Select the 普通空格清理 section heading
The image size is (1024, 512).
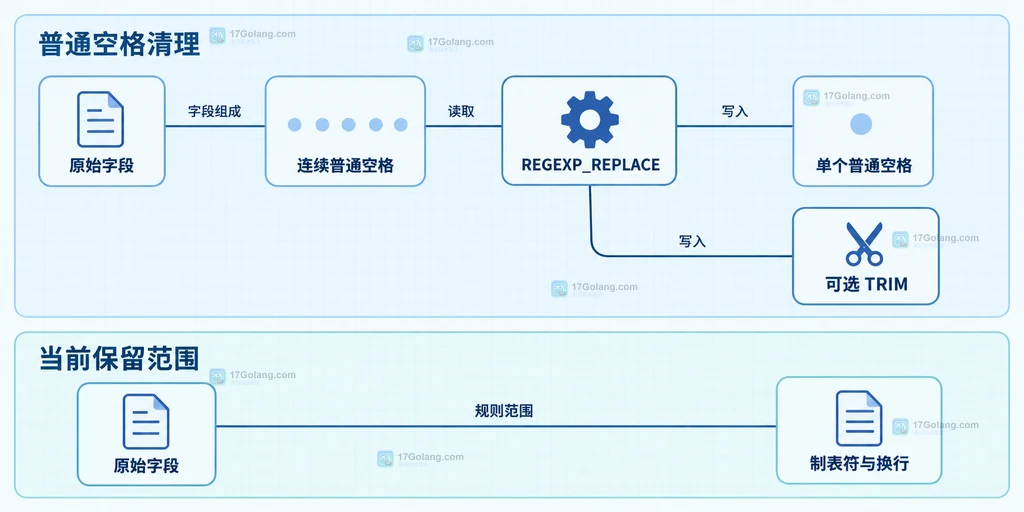(x=119, y=44)
